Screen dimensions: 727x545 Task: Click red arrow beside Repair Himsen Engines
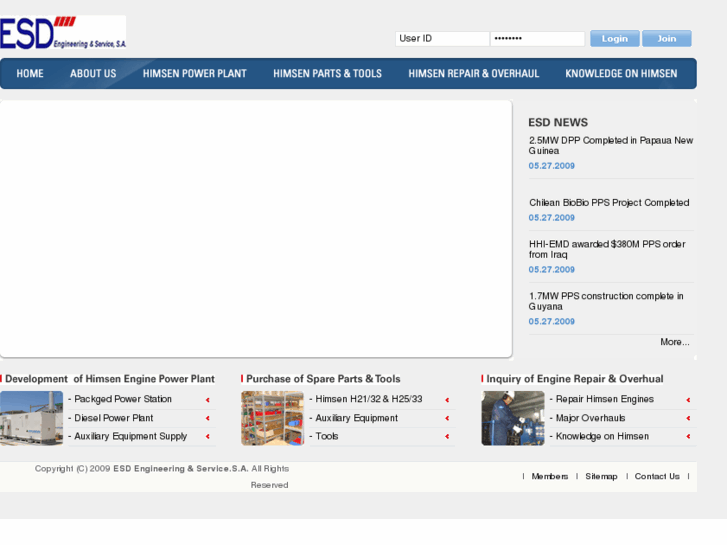tap(689, 400)
